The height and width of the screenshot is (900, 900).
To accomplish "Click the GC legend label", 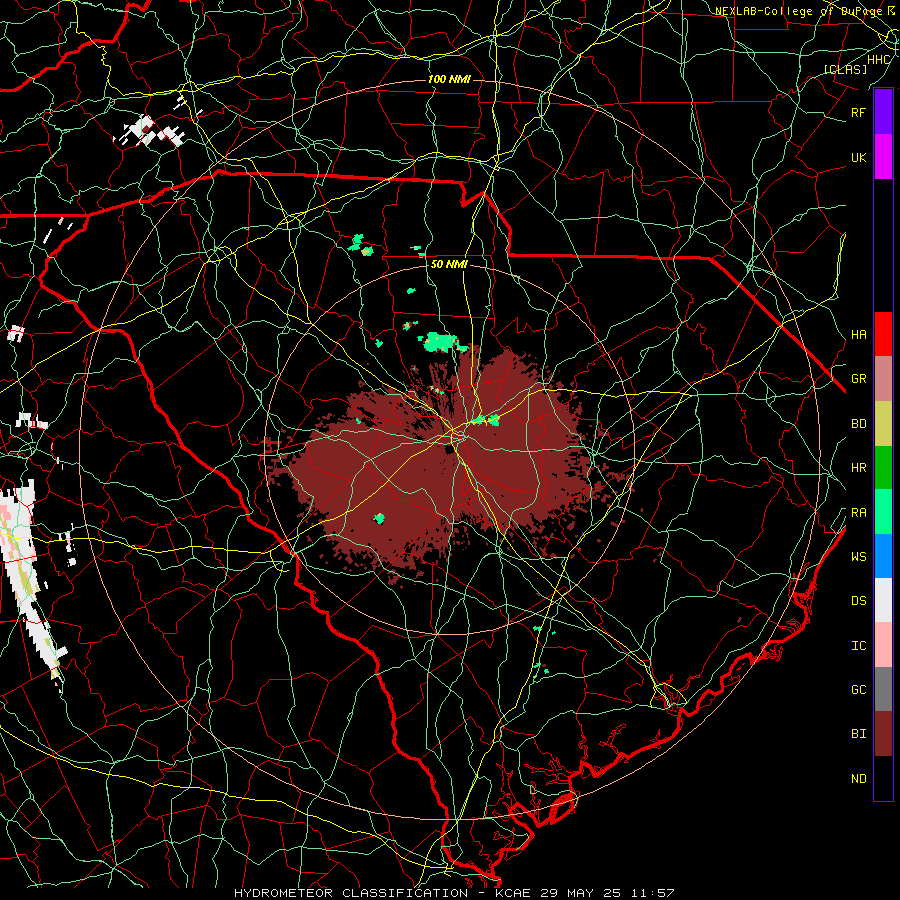I will (x=858, y=689).
